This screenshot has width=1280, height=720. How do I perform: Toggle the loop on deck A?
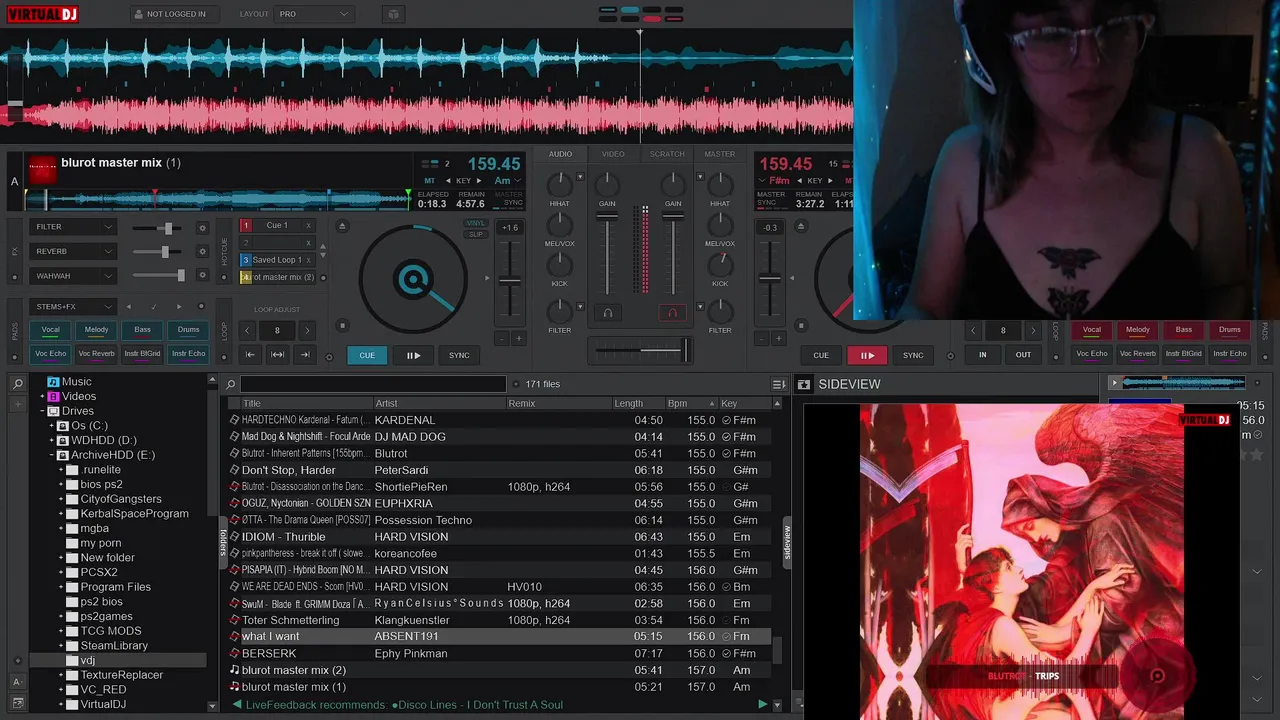(x=277, y=354)
